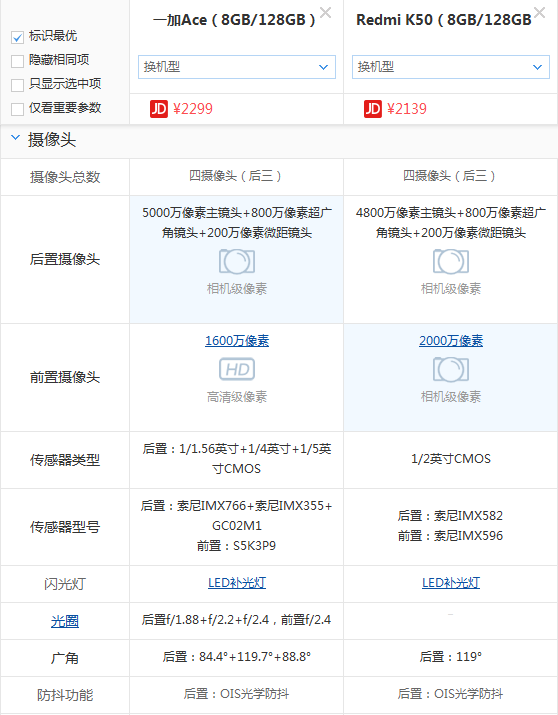Click Redmi K50 四摄像头（后三）value

click(451, 176)
